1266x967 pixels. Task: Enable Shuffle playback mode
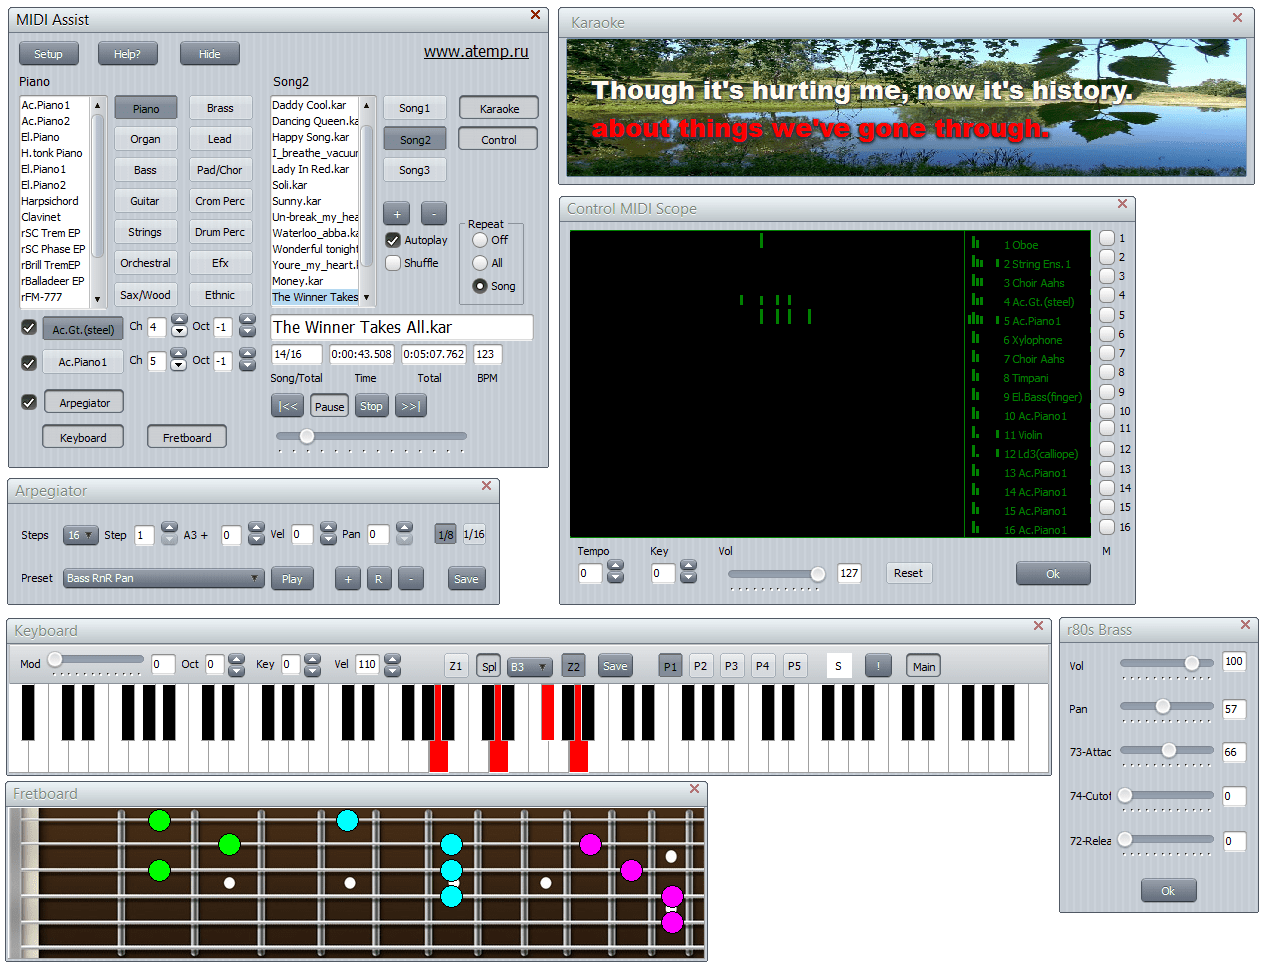click(x=393, y=262)
